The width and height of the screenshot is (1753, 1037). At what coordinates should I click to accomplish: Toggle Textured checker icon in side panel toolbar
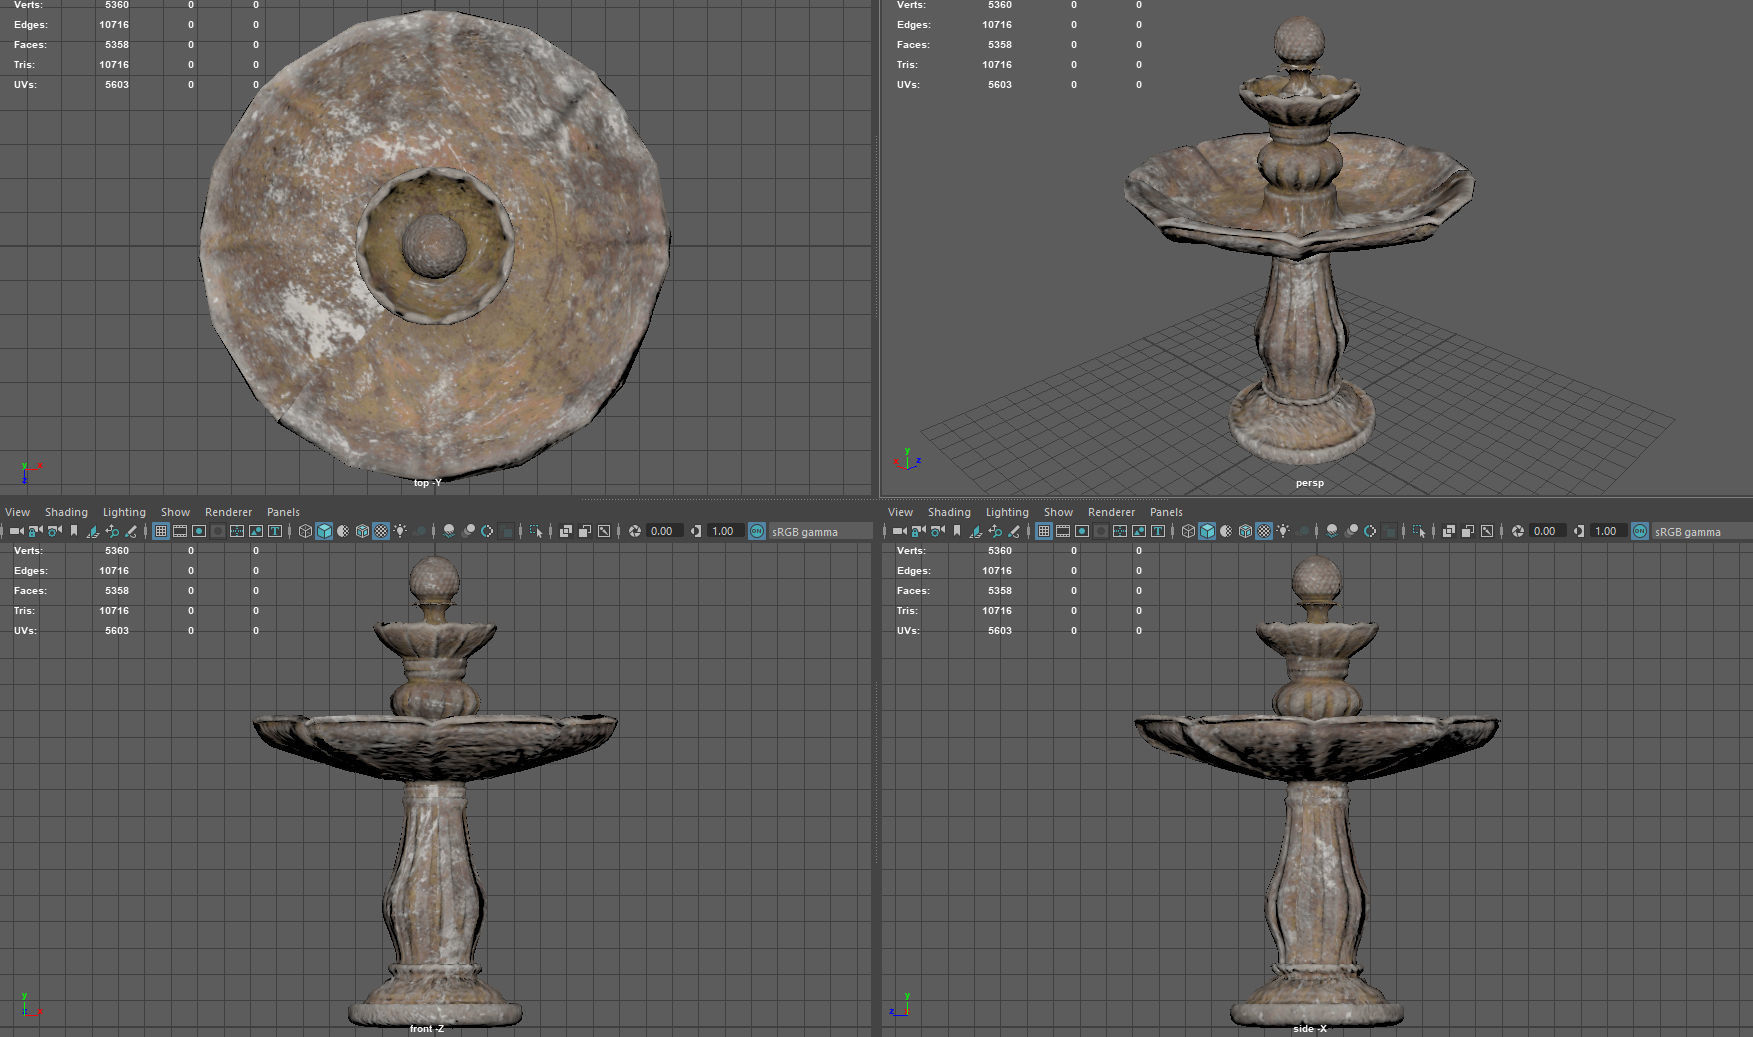pyautogui.click(x=1264, y=531)
